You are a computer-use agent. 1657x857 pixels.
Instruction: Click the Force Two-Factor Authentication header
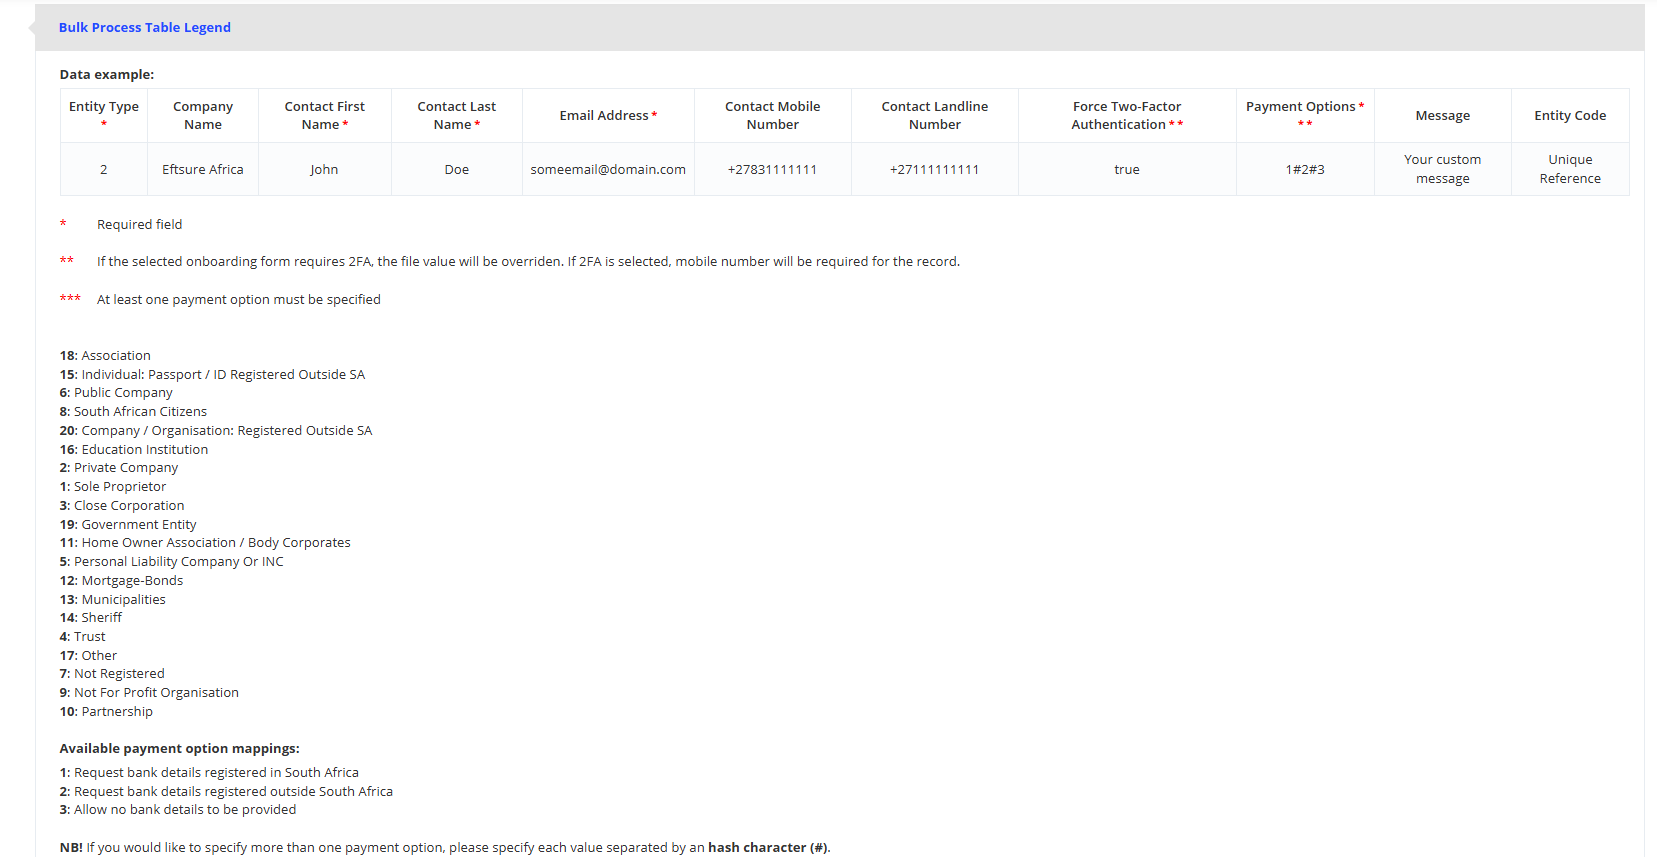point(1126,115)
